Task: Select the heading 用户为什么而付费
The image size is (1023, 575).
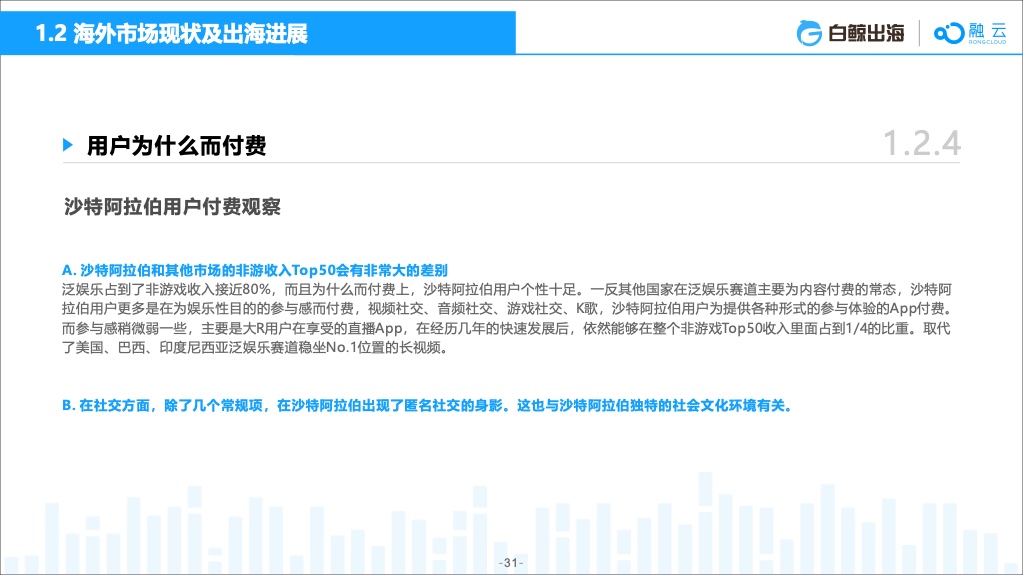Action: (x=177, y=146)
